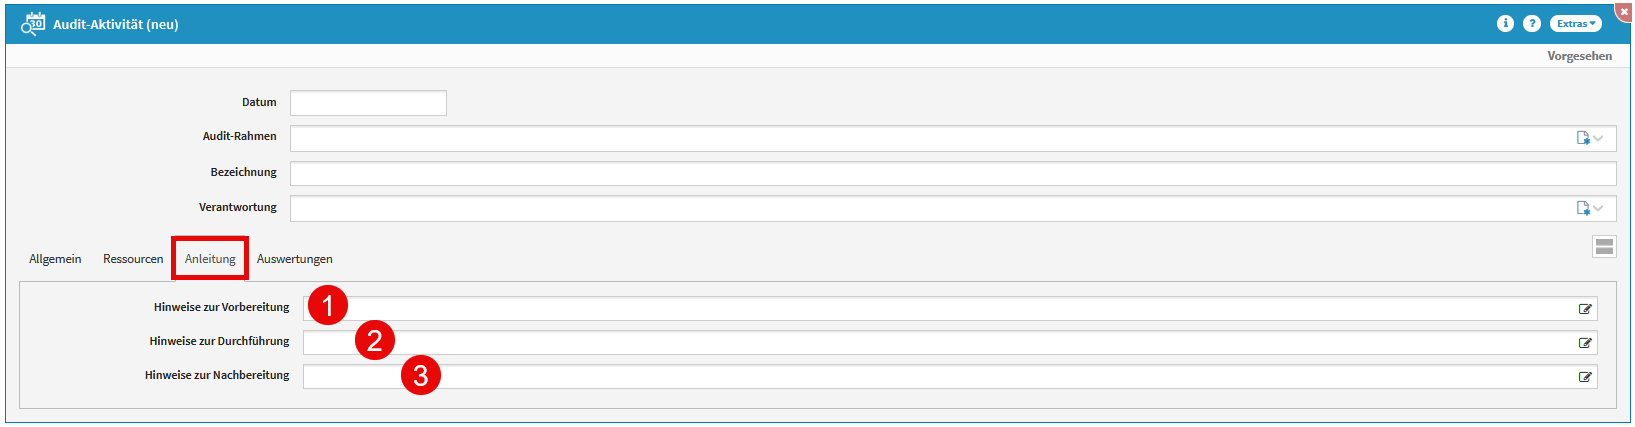Open help via question mark icon

click(1531, 24)
